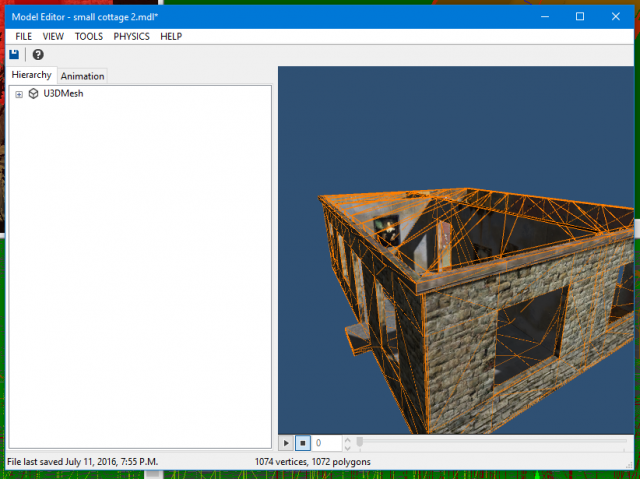
Task: Open the TOOLS menu
Action: tap(88, 36)
